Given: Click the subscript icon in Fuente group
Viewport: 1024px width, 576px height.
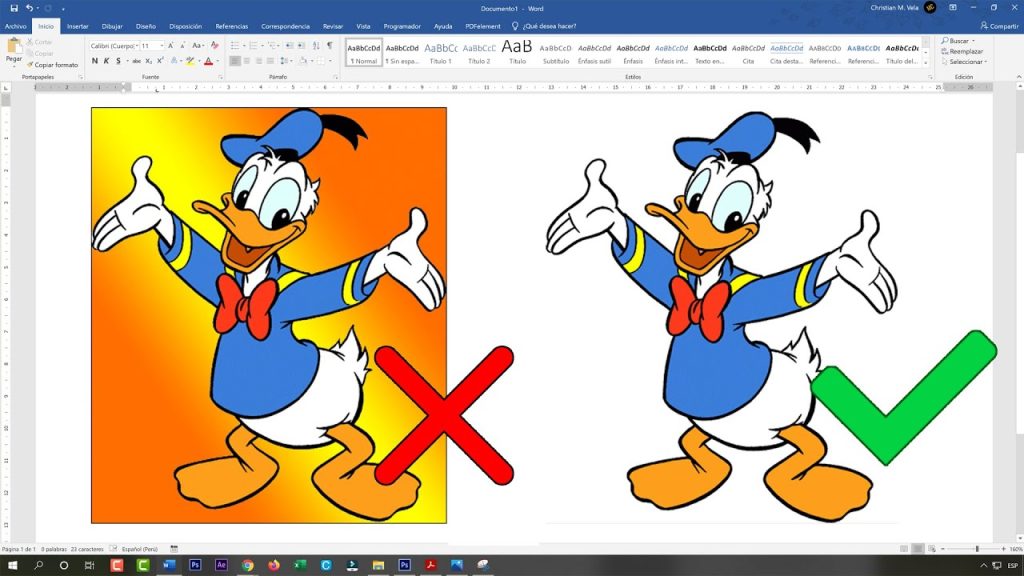Looking at the screenshot, I should coord(148,61).
